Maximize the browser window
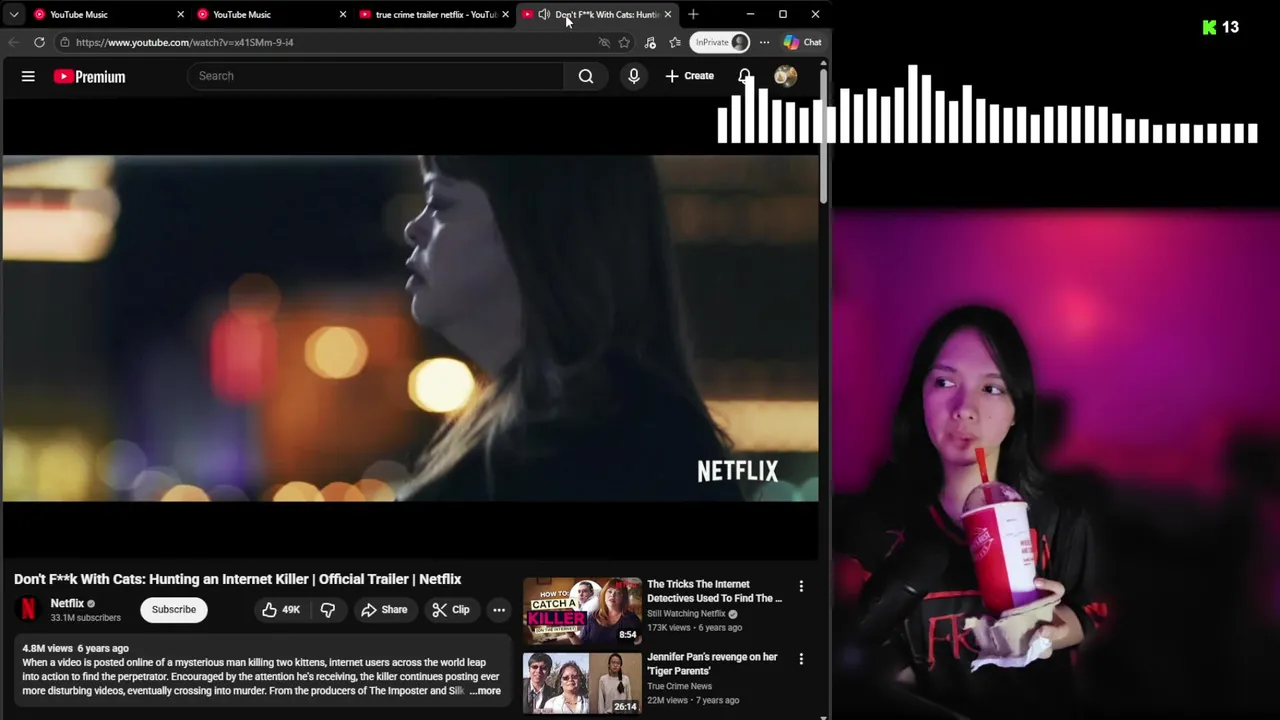The height and width of the screenshot is (720, 1280). pos(783,14)
